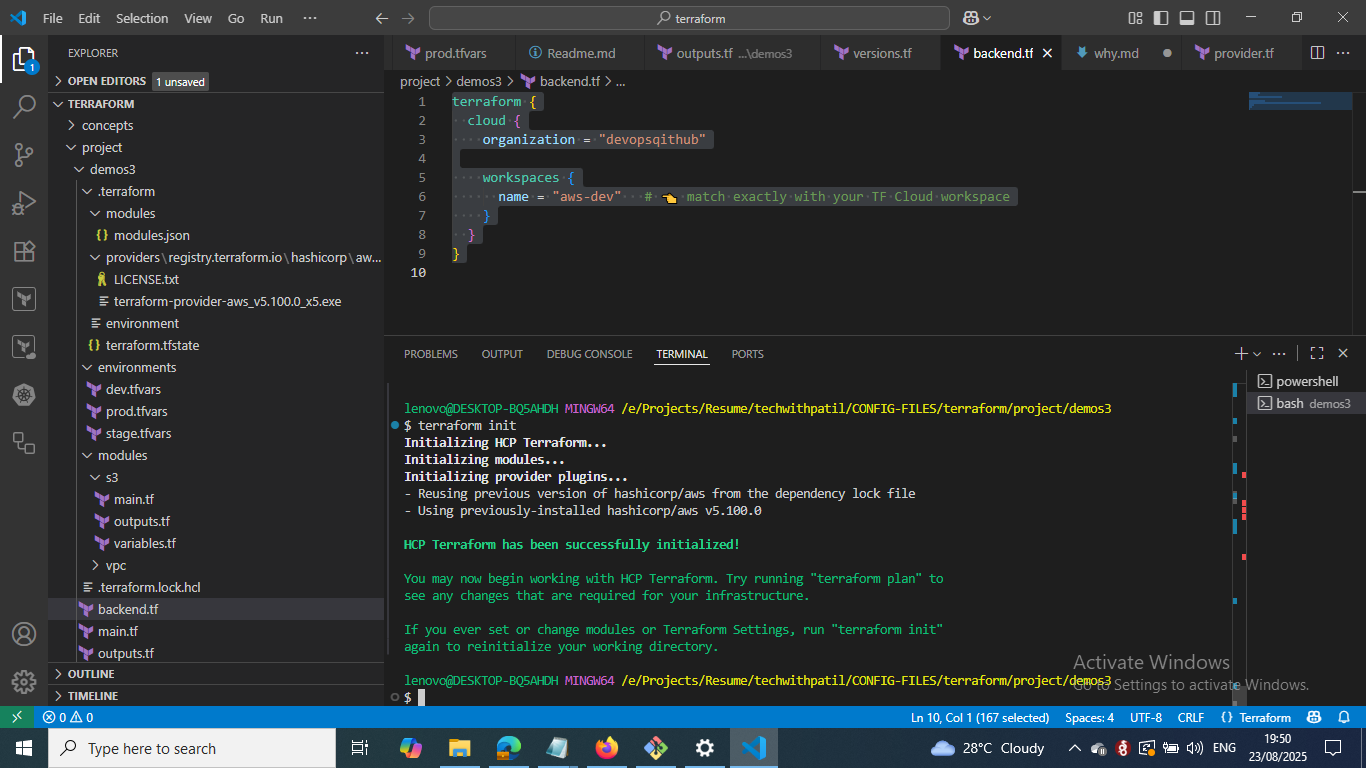Open the Search view in activity bar
The height and width of the screenshot is (768, 1366).
pos(24,107)
